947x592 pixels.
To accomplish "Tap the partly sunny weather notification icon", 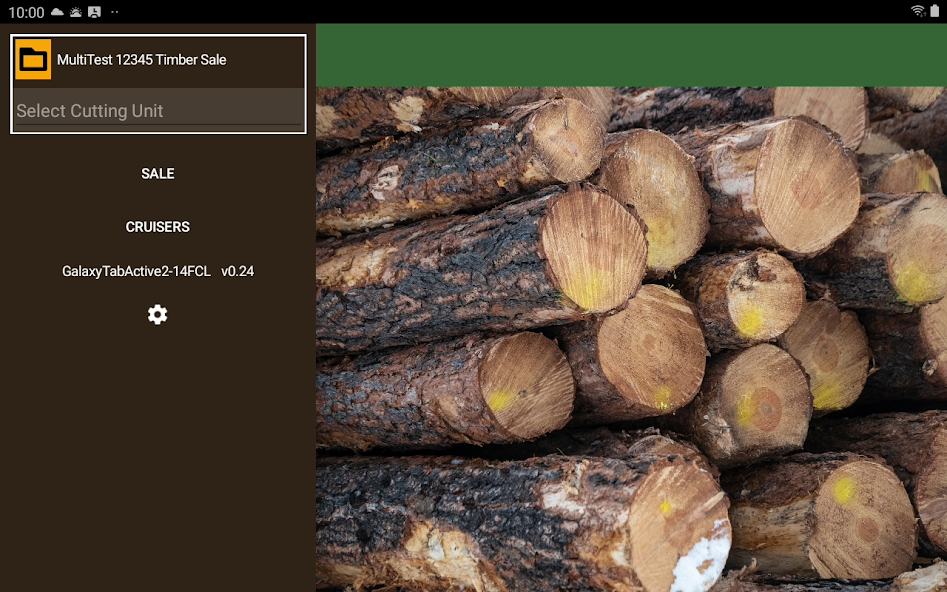I will tap(75, 12).
